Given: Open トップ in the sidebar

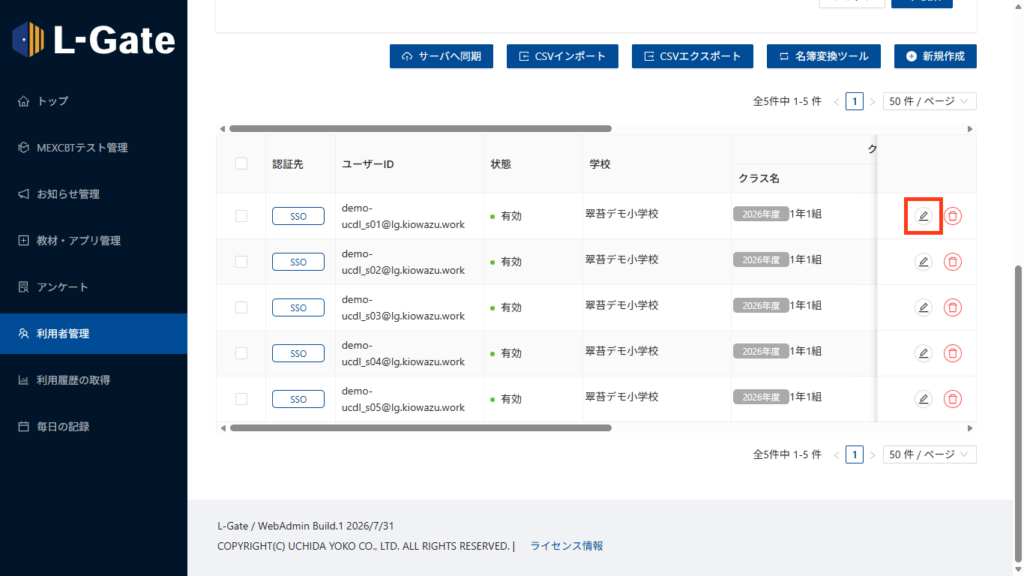Looking at the screenshot, I should (93, 101).
